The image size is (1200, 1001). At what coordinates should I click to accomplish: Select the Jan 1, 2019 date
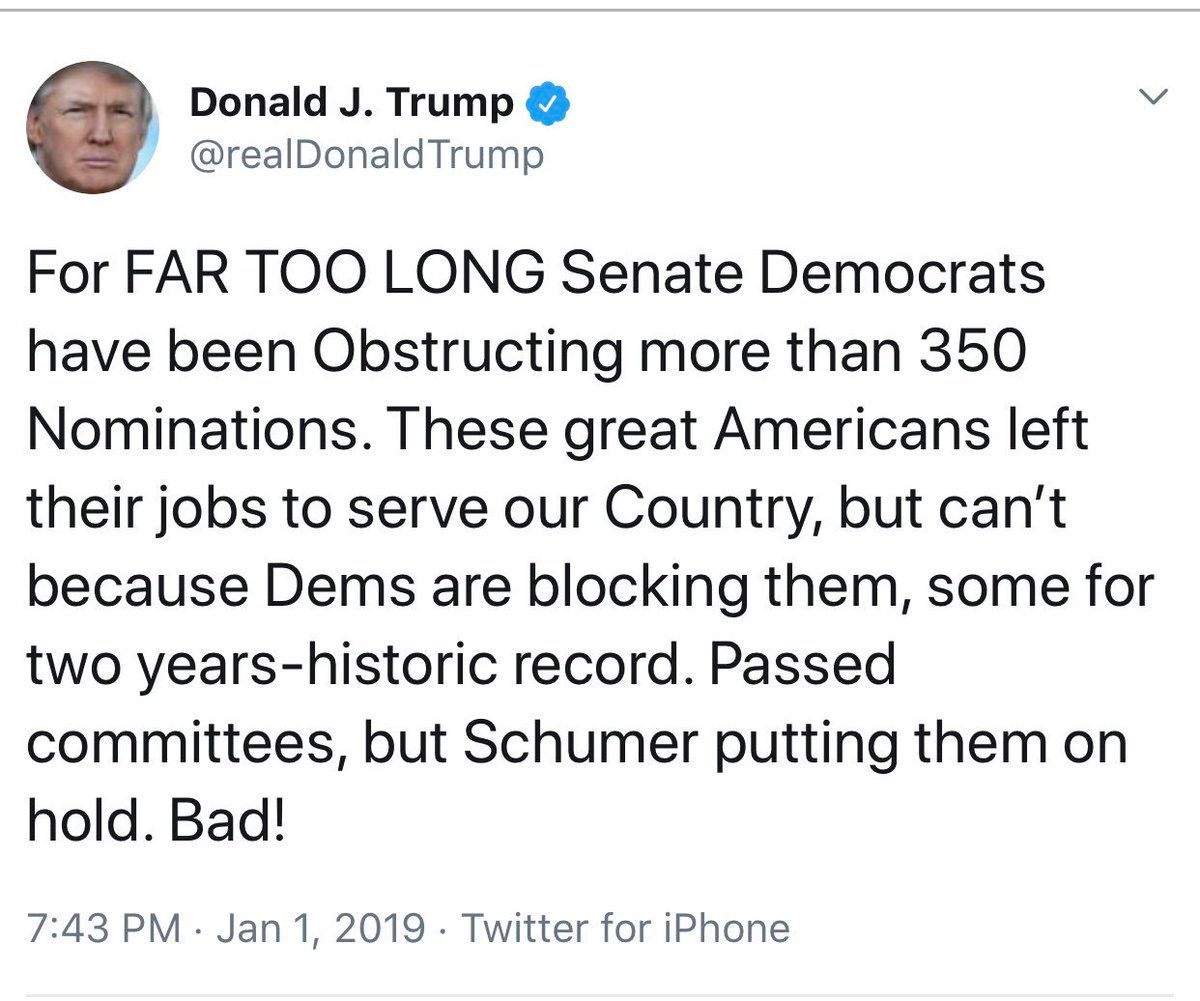pos(321,929)
